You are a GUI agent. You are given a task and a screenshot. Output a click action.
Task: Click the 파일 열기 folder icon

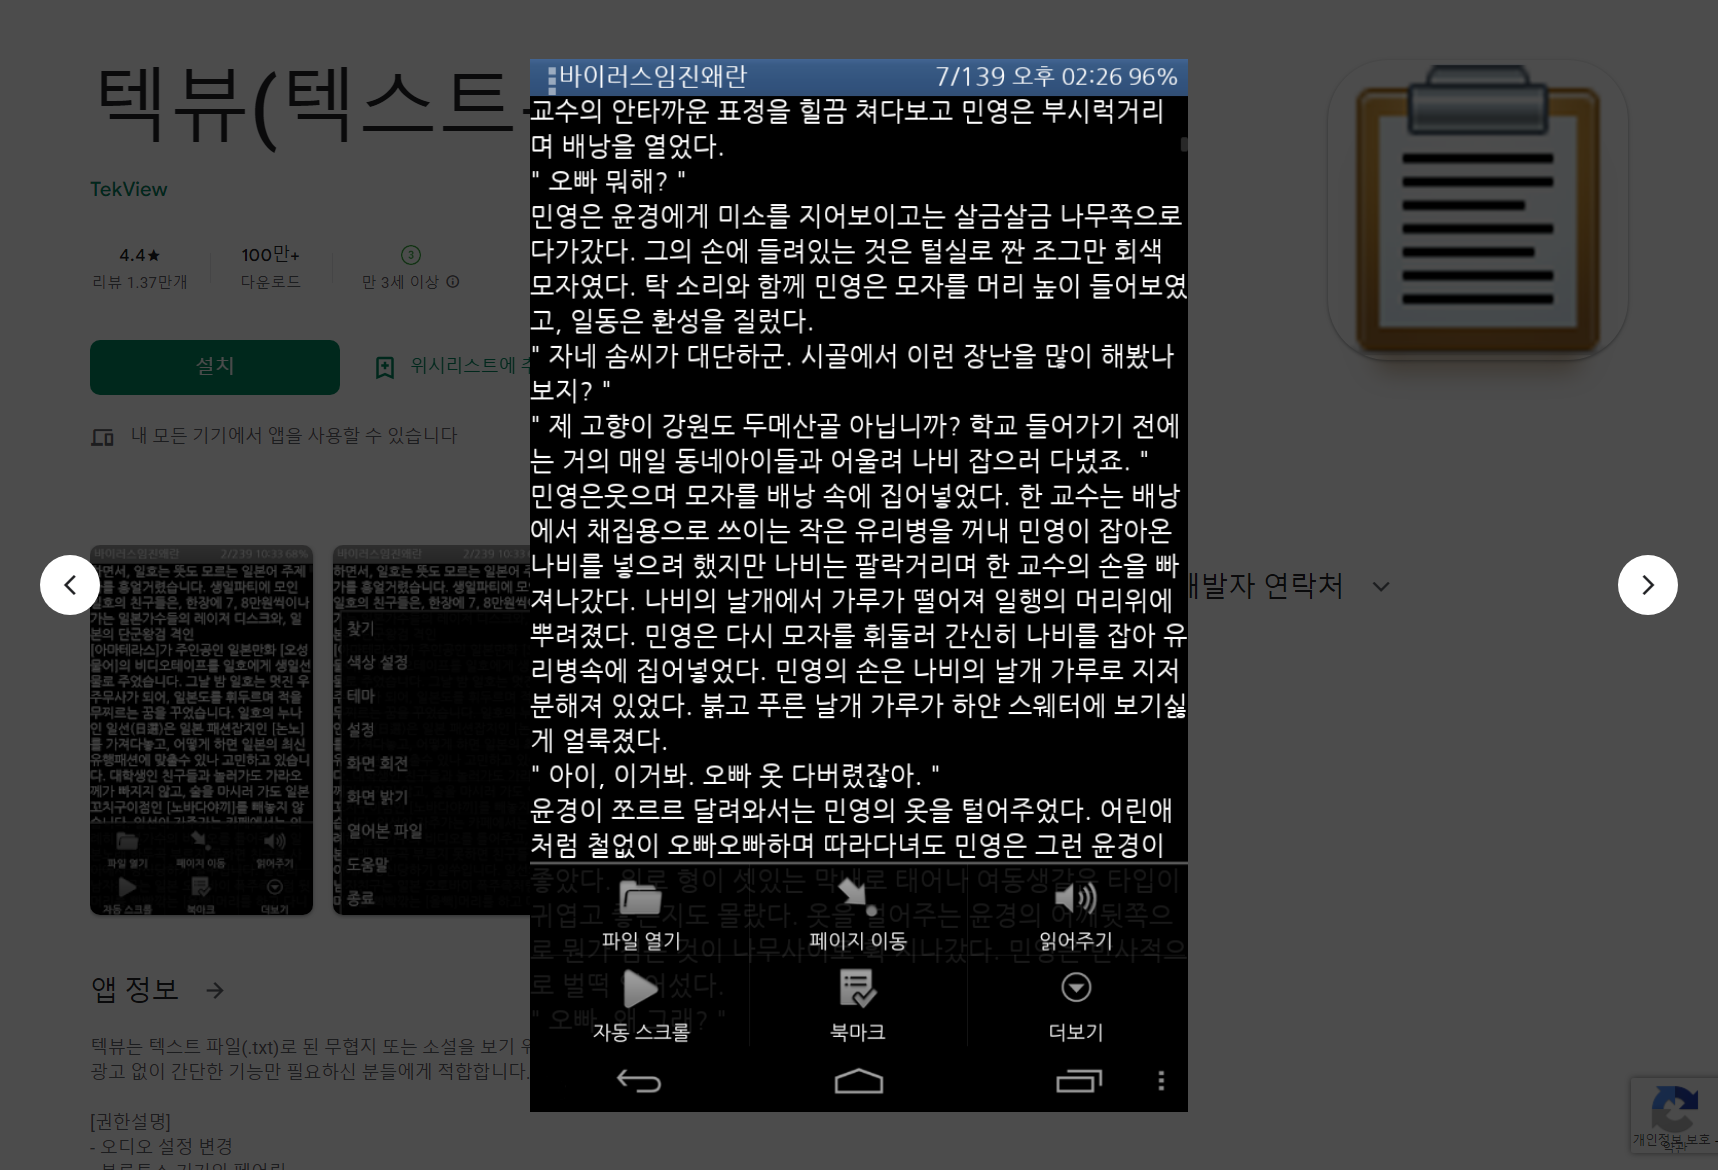click(x=640, y=898)
